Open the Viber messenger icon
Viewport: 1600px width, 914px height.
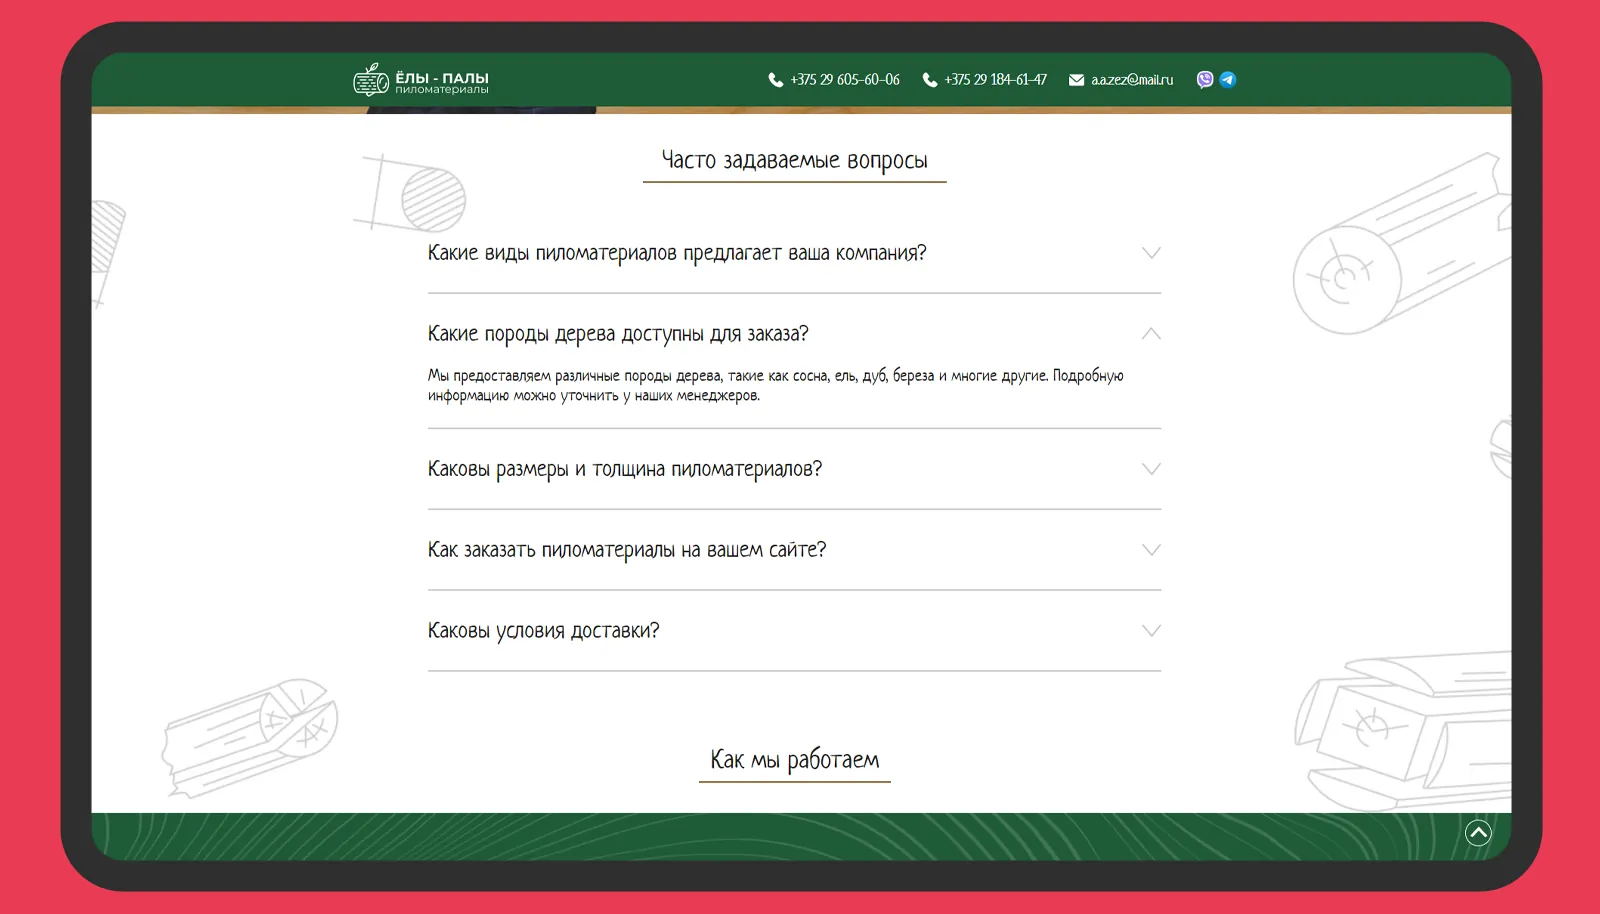1205,80
